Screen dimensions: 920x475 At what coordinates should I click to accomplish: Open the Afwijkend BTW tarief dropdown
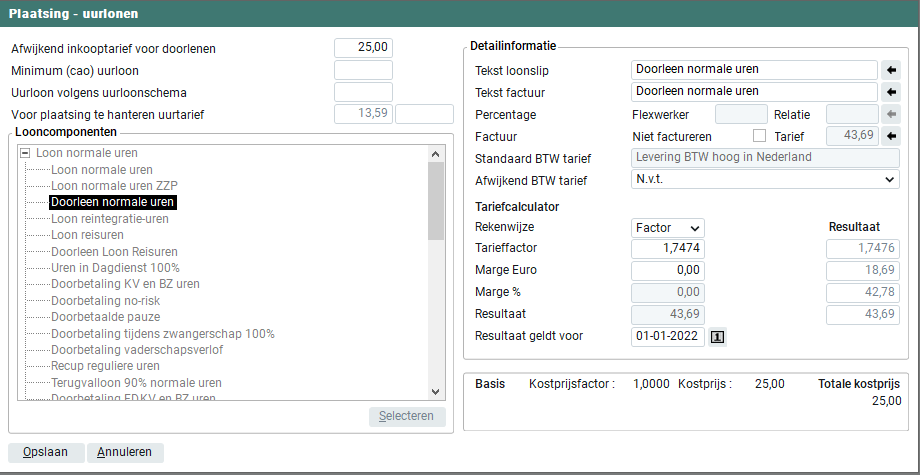765,180
